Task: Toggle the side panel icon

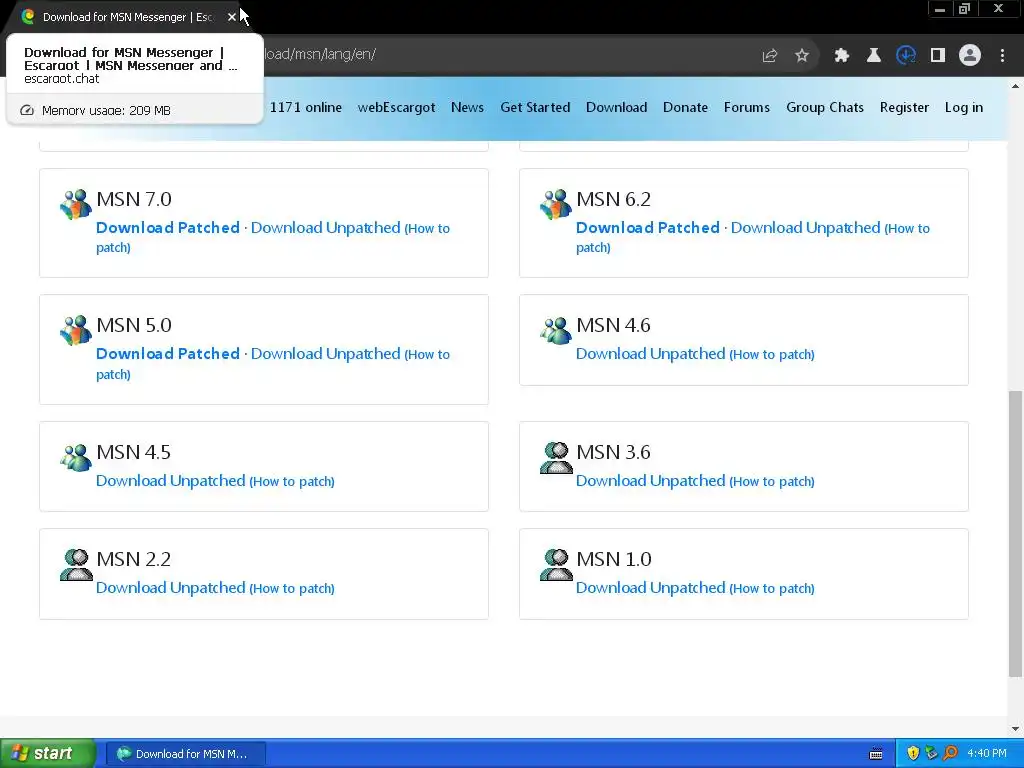Action: [x=938, y=56]
